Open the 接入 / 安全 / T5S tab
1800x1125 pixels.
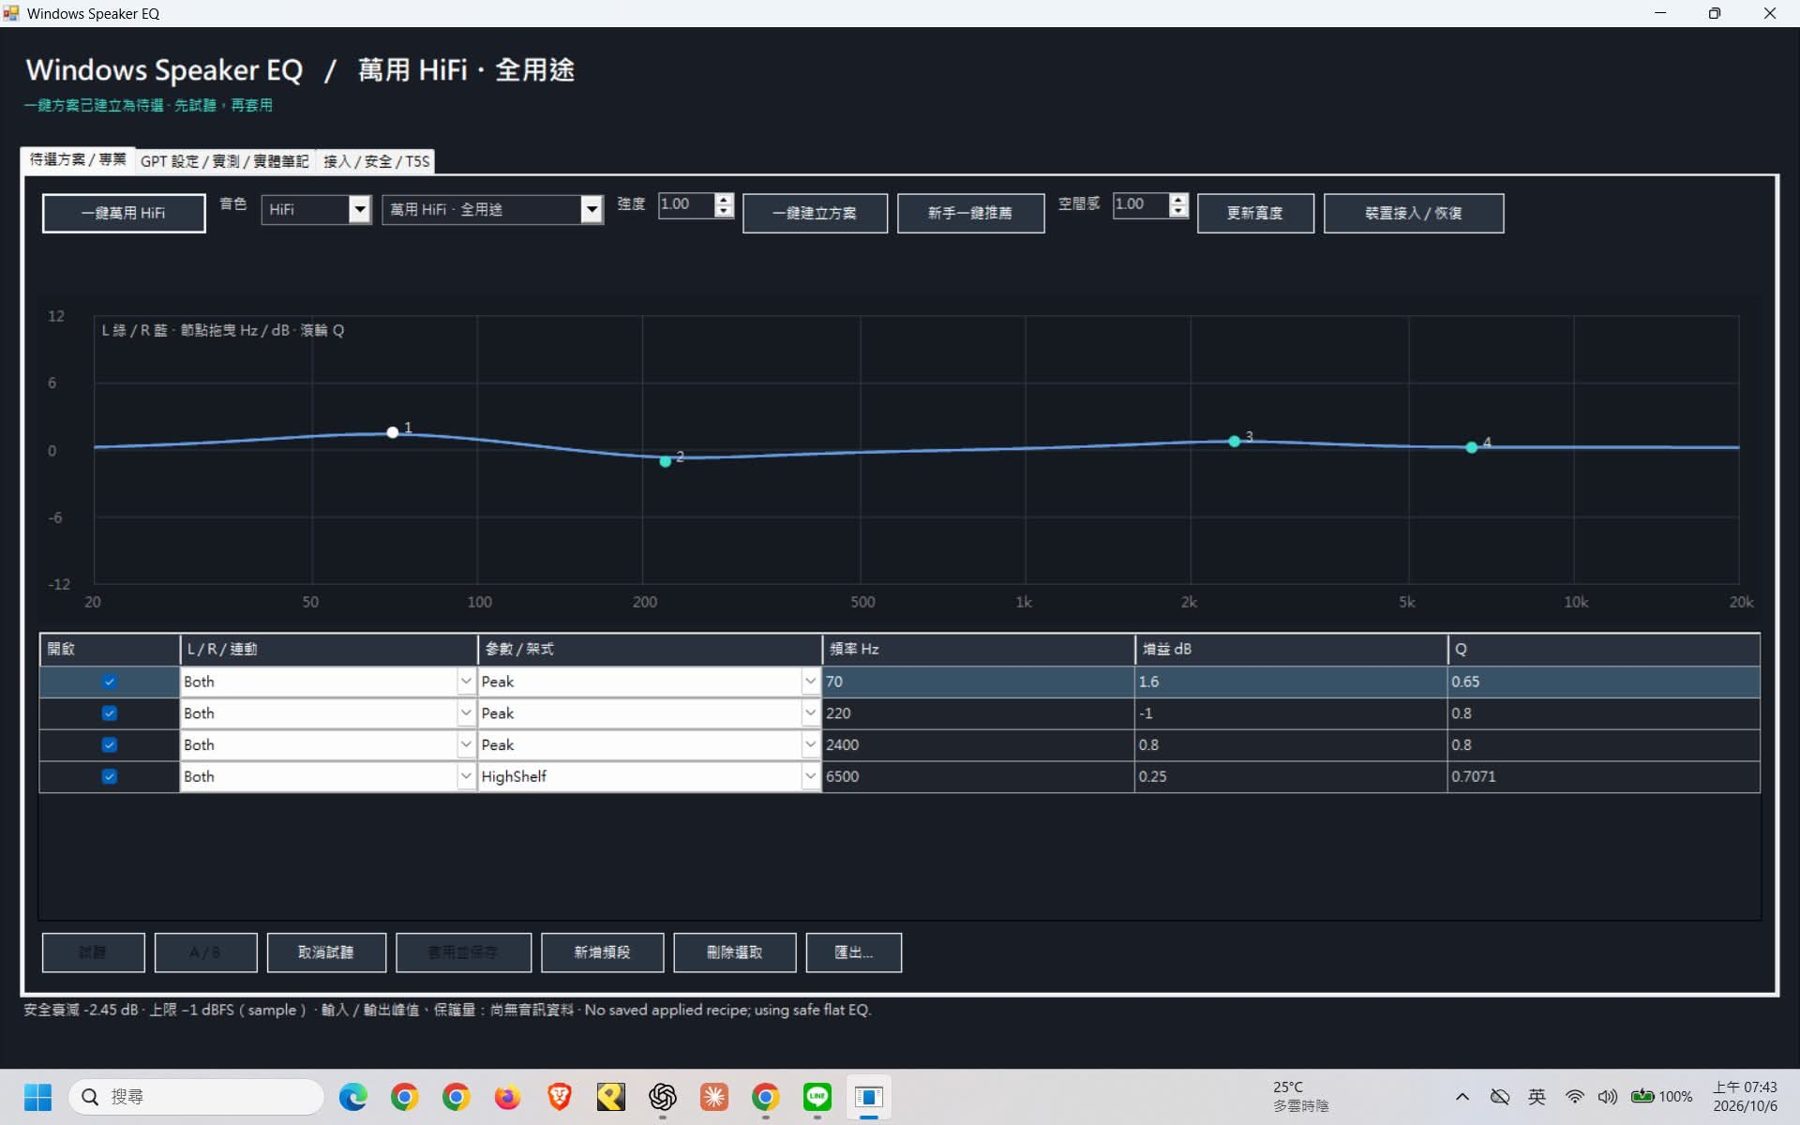pos(376,161)
